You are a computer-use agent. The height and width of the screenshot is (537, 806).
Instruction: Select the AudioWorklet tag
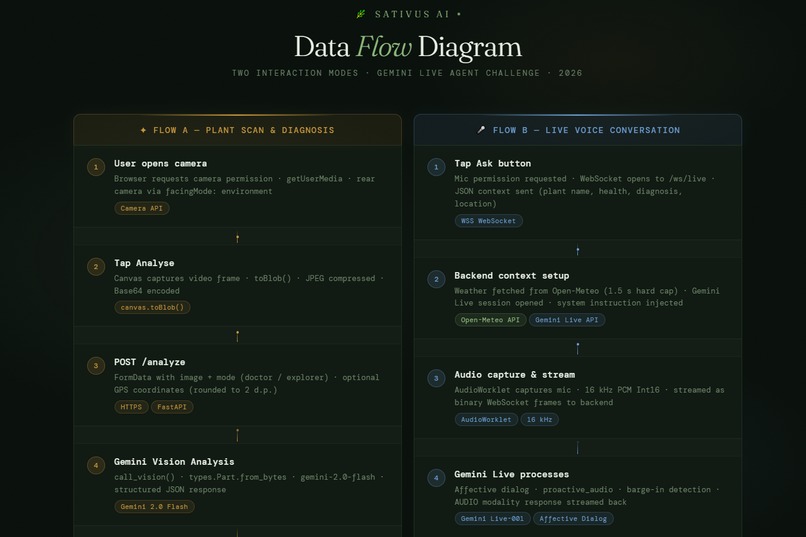coord(486,420)
